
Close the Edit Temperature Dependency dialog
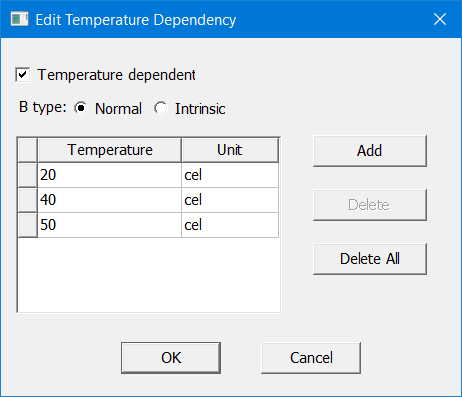tap(440, 19)
